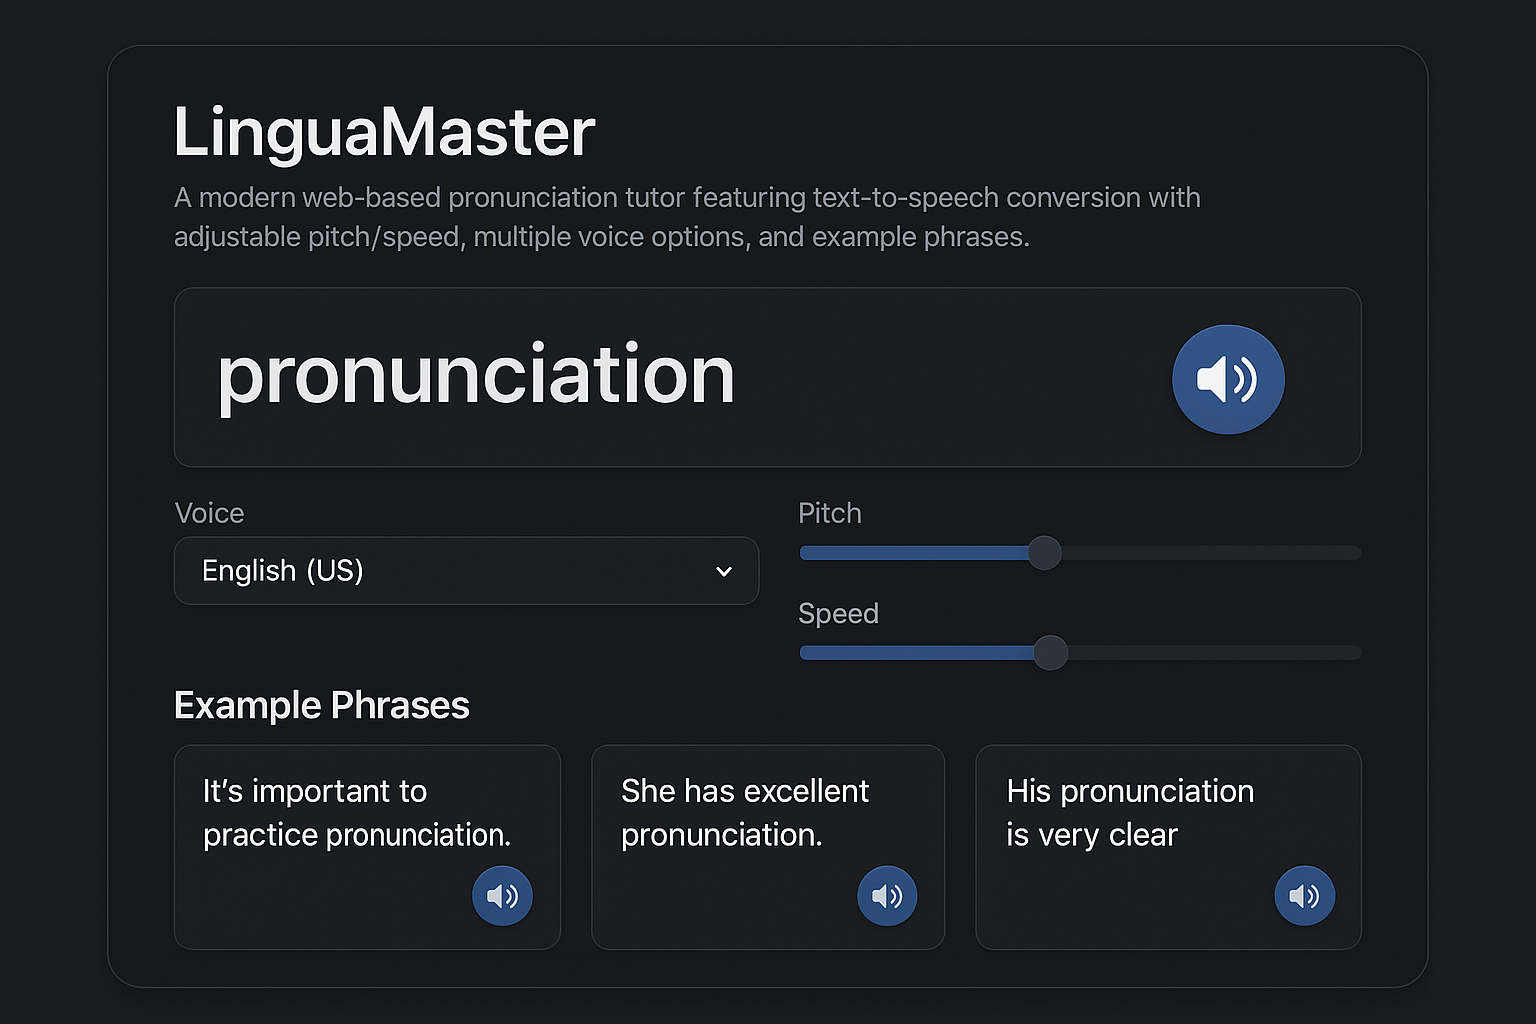The image size is (1536, 1024).
Task: Click the unfilled right portion of Speed track
Action: [x=1215, y=653]
